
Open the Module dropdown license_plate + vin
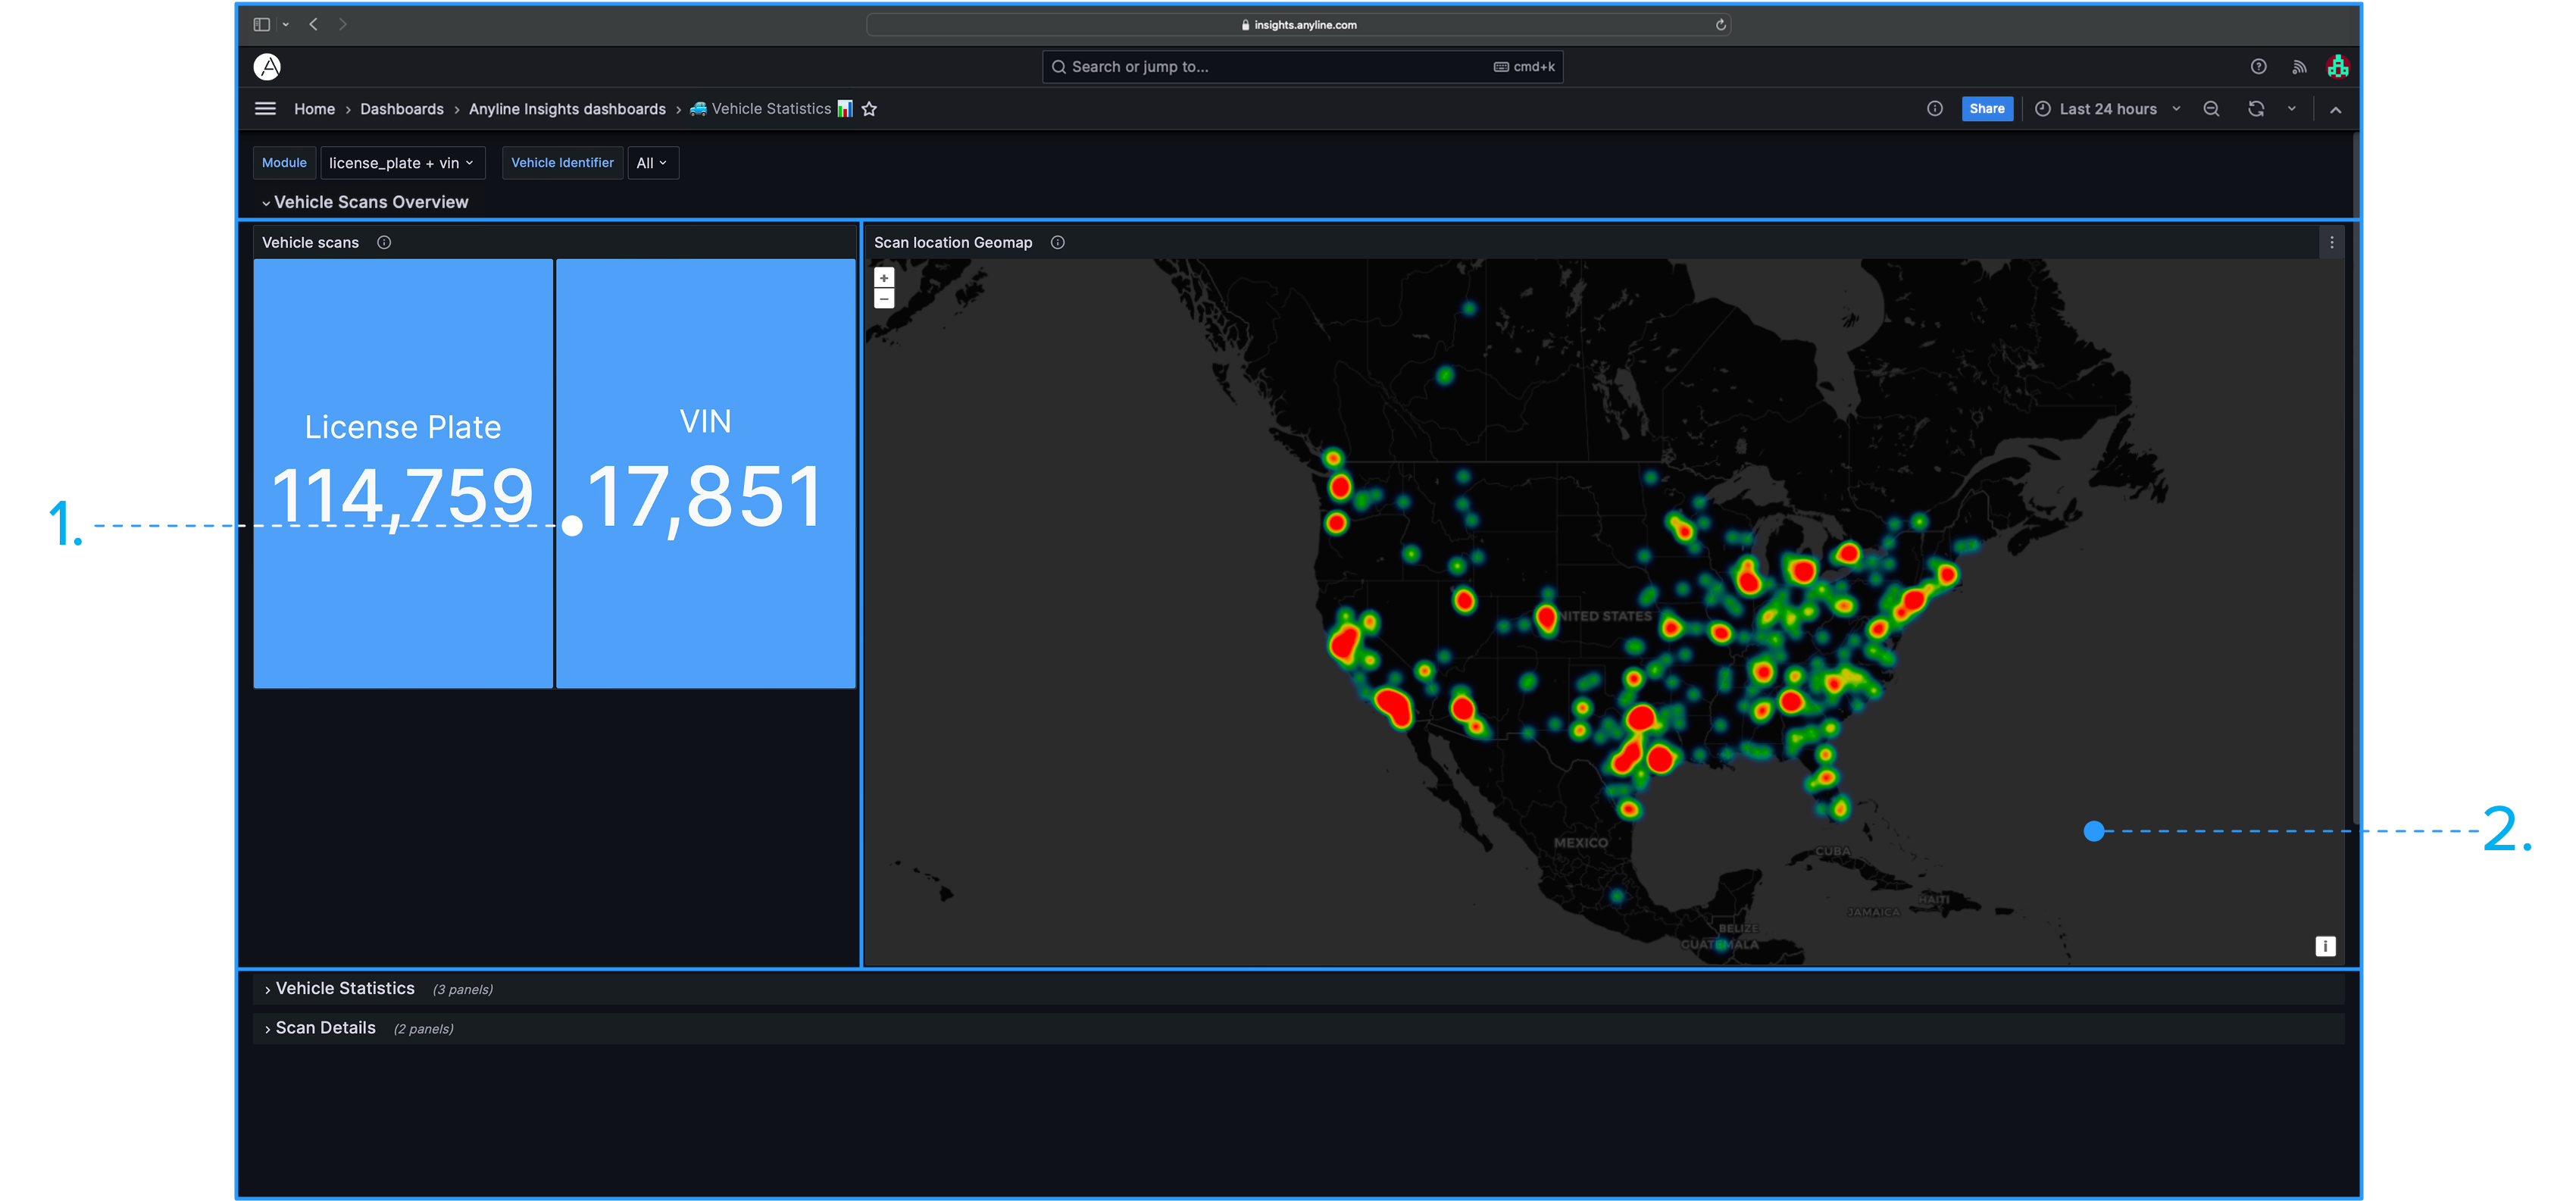(402, 163)
